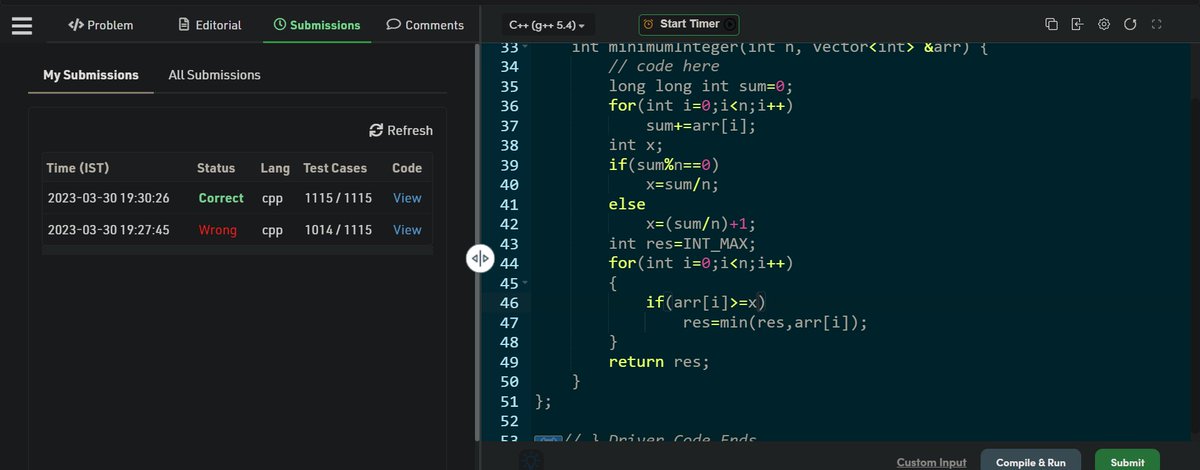Image resolution: width=1200 pixels, height=470 pixels.
Task: Click timestamp 2023-03-30 19:27:45
Action: [109, 230]
